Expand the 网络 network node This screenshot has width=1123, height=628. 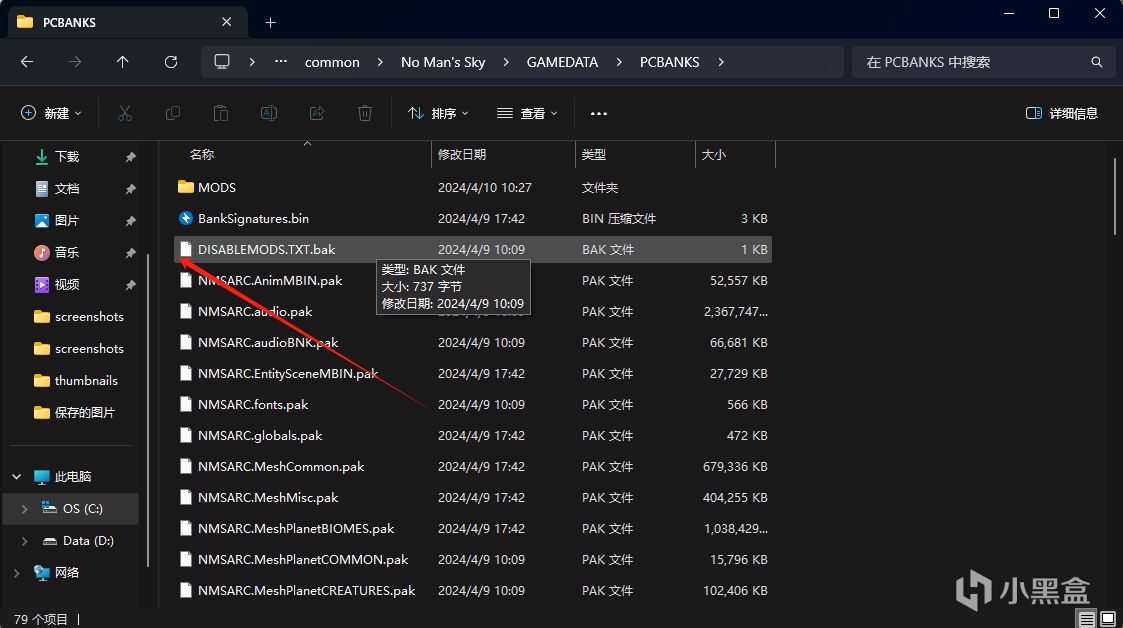point(16,573)
